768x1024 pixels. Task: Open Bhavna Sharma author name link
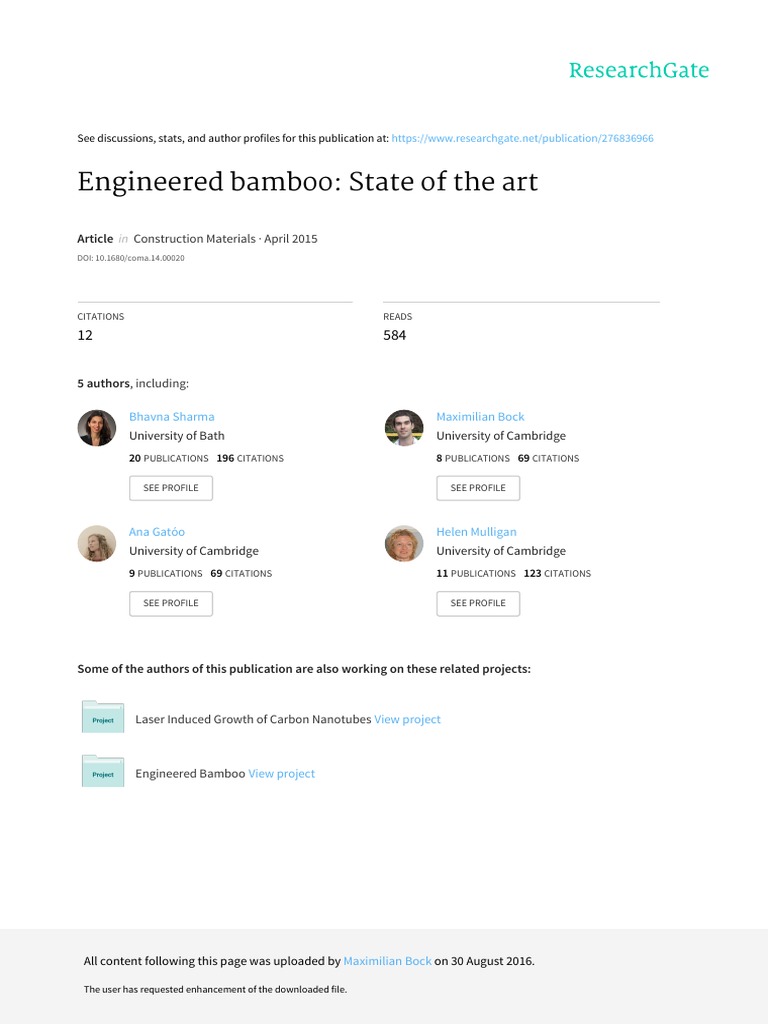pyautogui.click(x=171, y=416)
